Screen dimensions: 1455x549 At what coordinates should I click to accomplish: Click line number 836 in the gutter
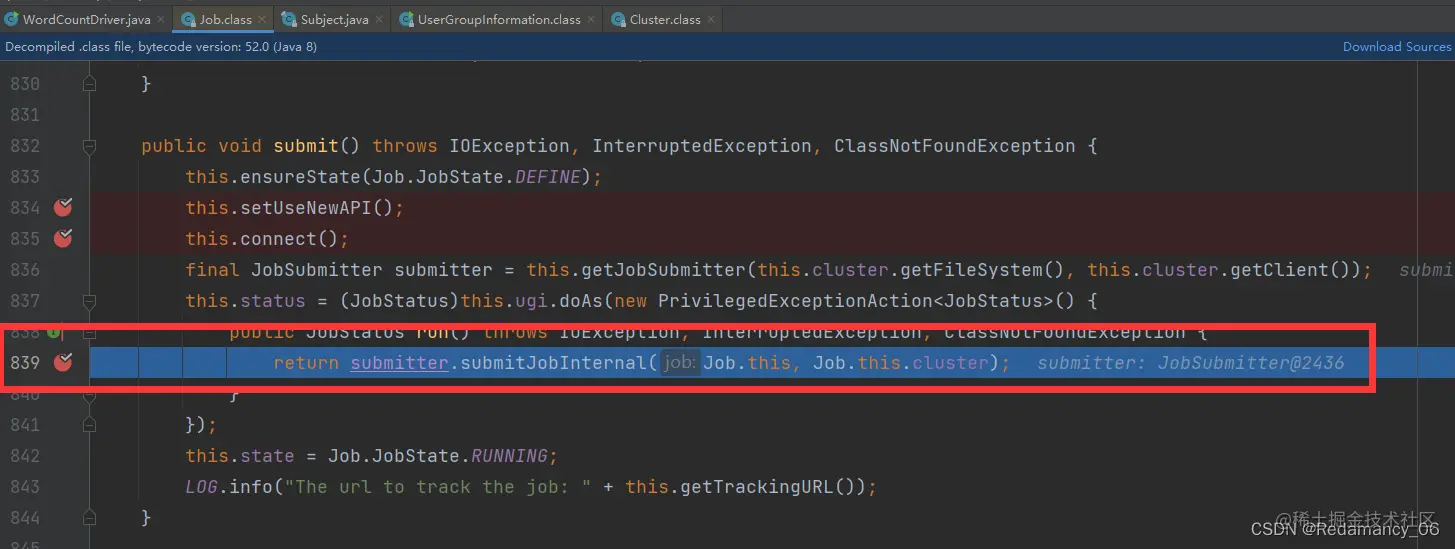pos(25,270)
